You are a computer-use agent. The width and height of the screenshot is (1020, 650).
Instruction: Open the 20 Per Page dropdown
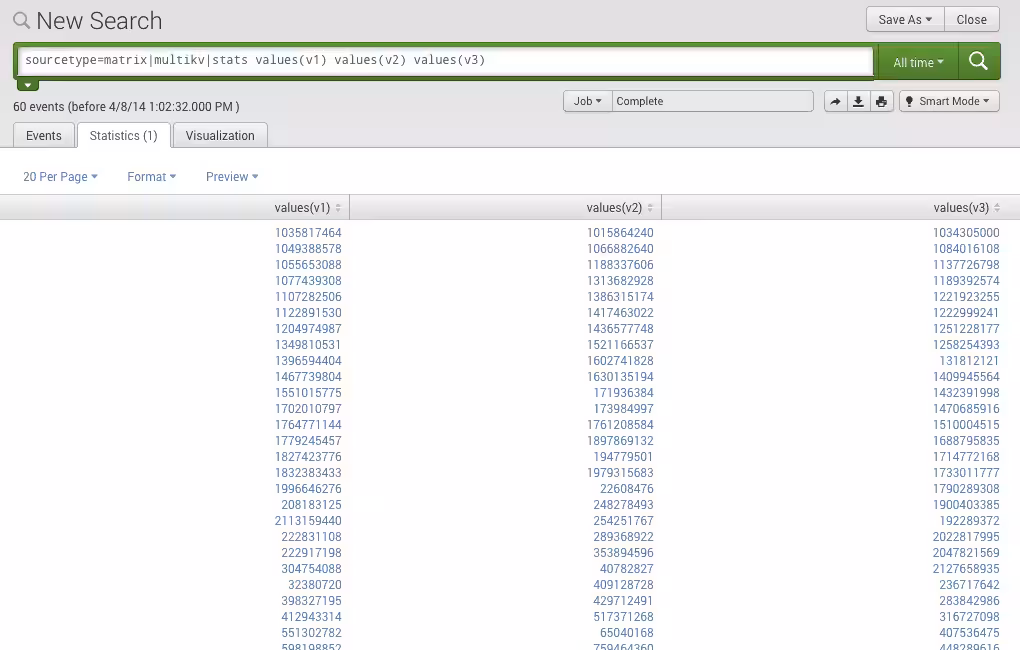click(58, 176)
